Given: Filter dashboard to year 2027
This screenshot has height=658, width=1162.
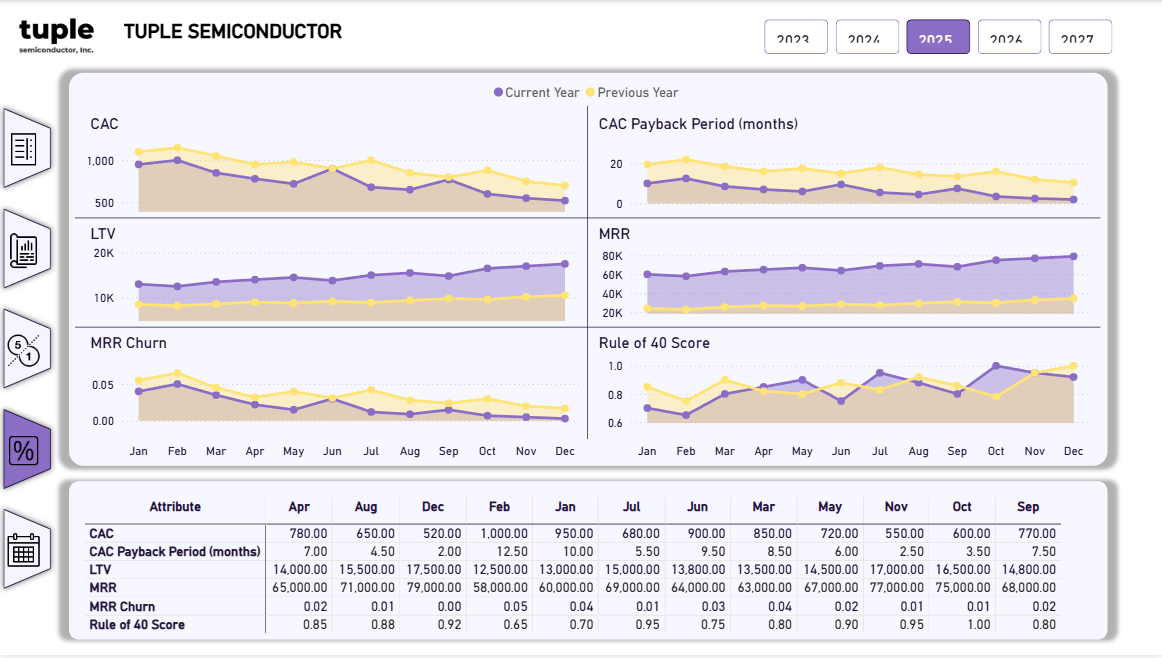Looking at the screenshot, I should coord(1080,37).
